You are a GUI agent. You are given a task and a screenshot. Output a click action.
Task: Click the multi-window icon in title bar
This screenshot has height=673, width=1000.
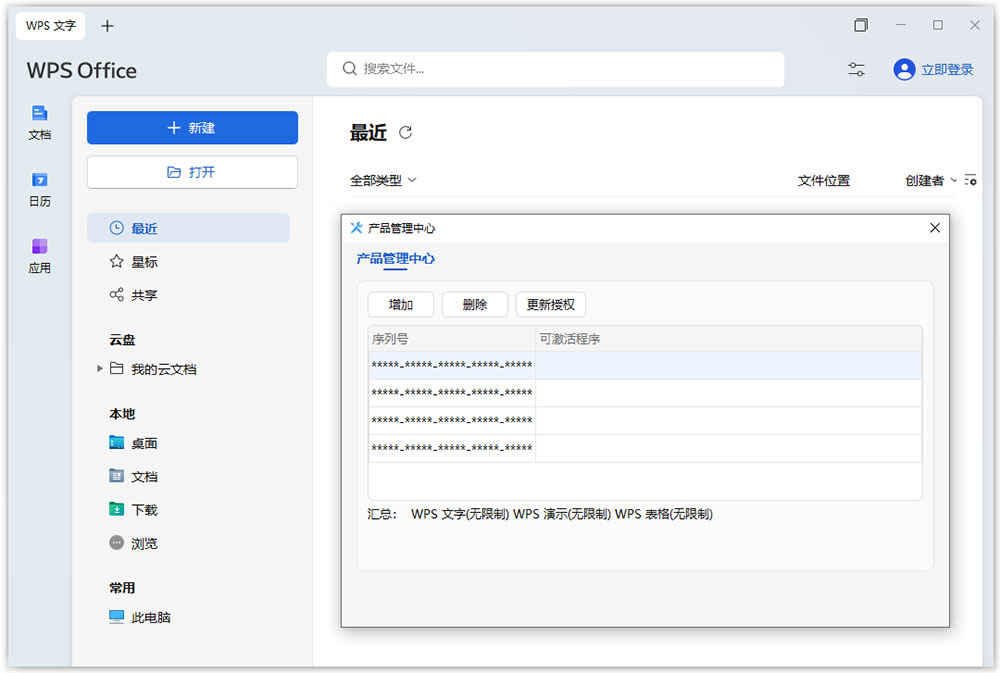(860, 25)
